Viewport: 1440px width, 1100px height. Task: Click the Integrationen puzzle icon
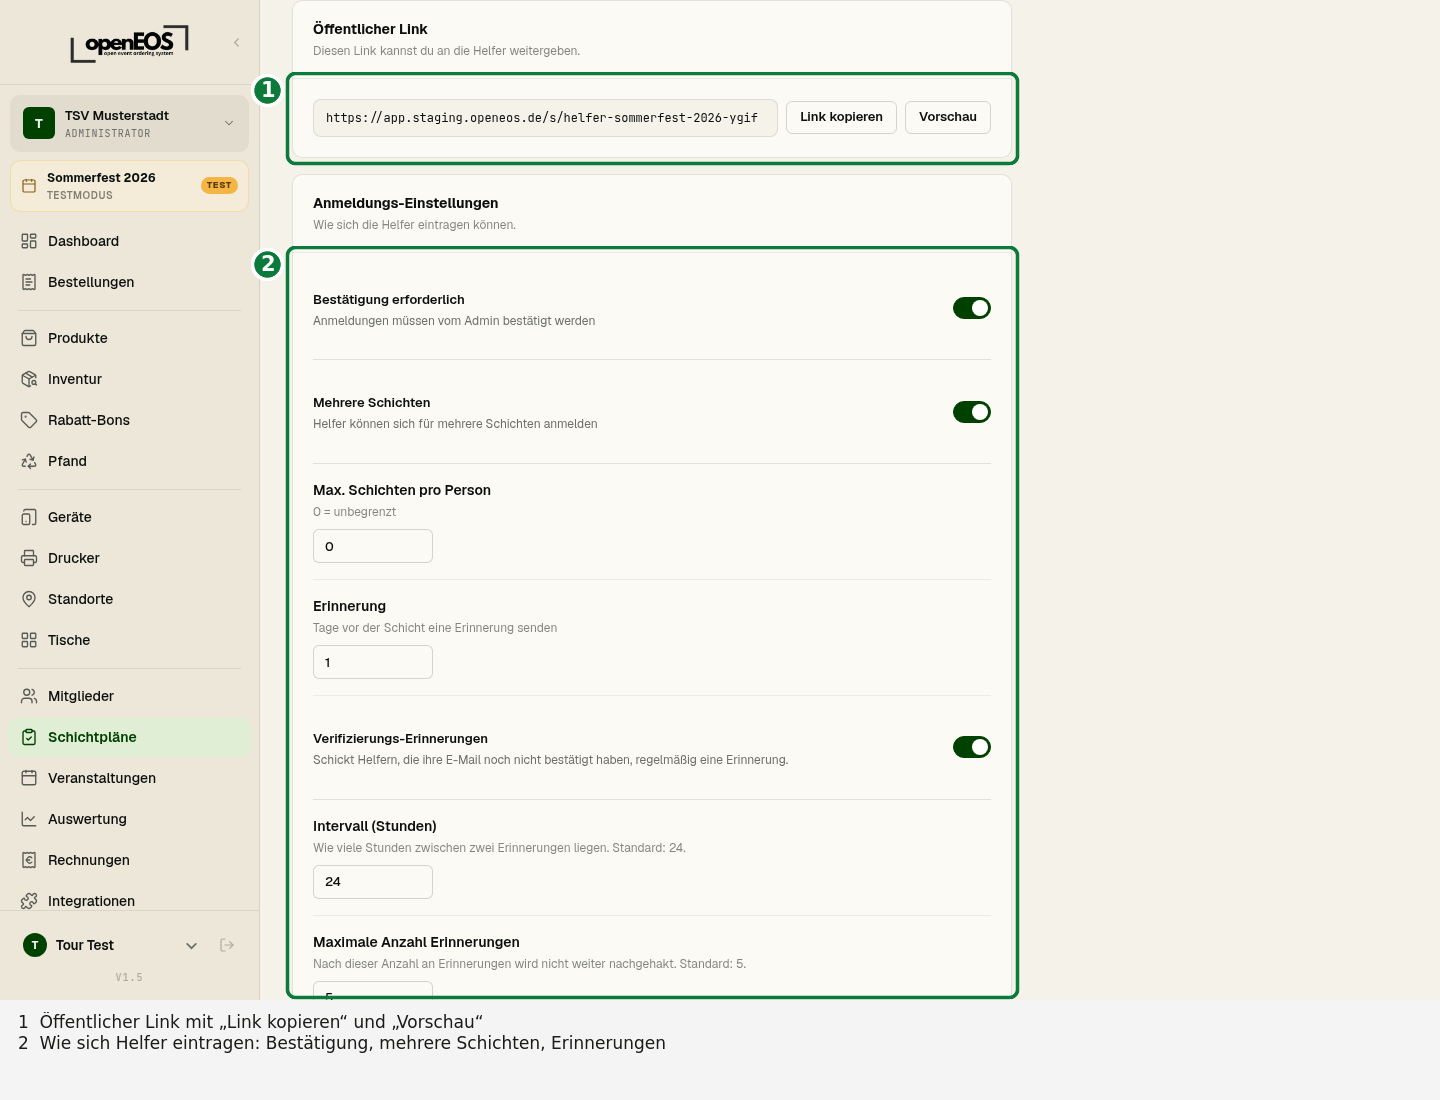tap(29, 901)
